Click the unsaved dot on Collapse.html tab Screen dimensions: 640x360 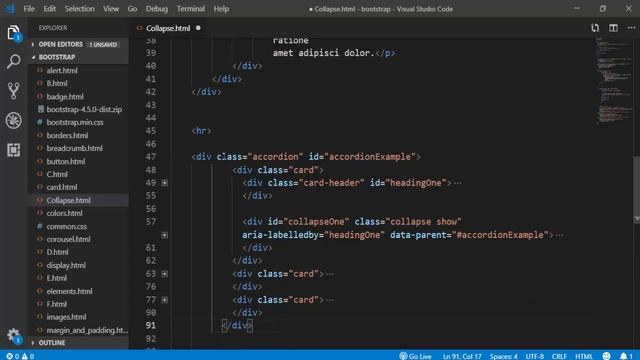pos(198,28)
